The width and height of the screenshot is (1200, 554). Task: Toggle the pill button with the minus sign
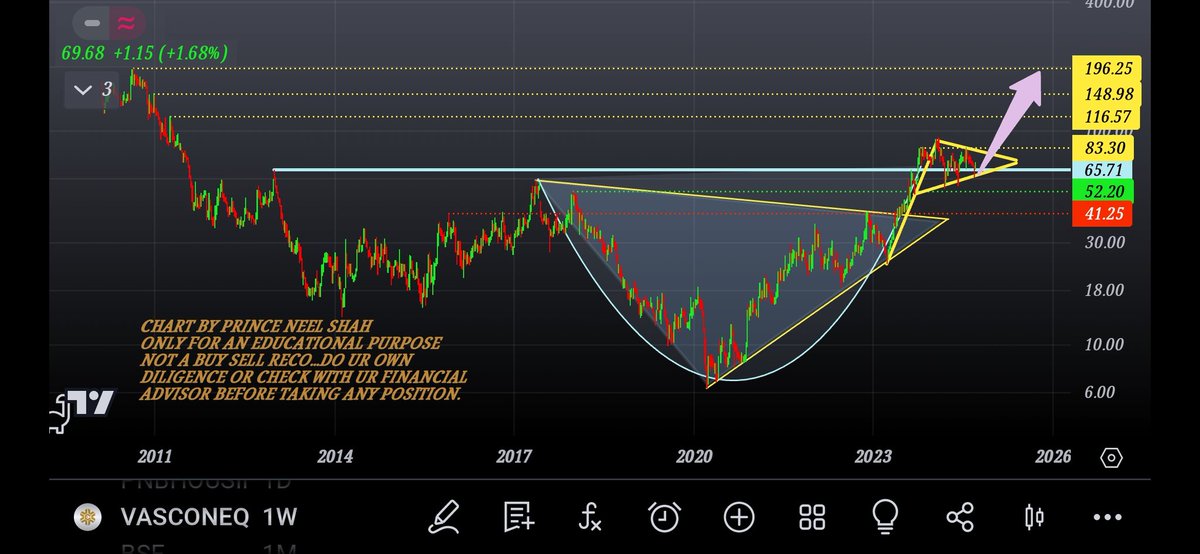pyautogui.click(x=91, y=22)
